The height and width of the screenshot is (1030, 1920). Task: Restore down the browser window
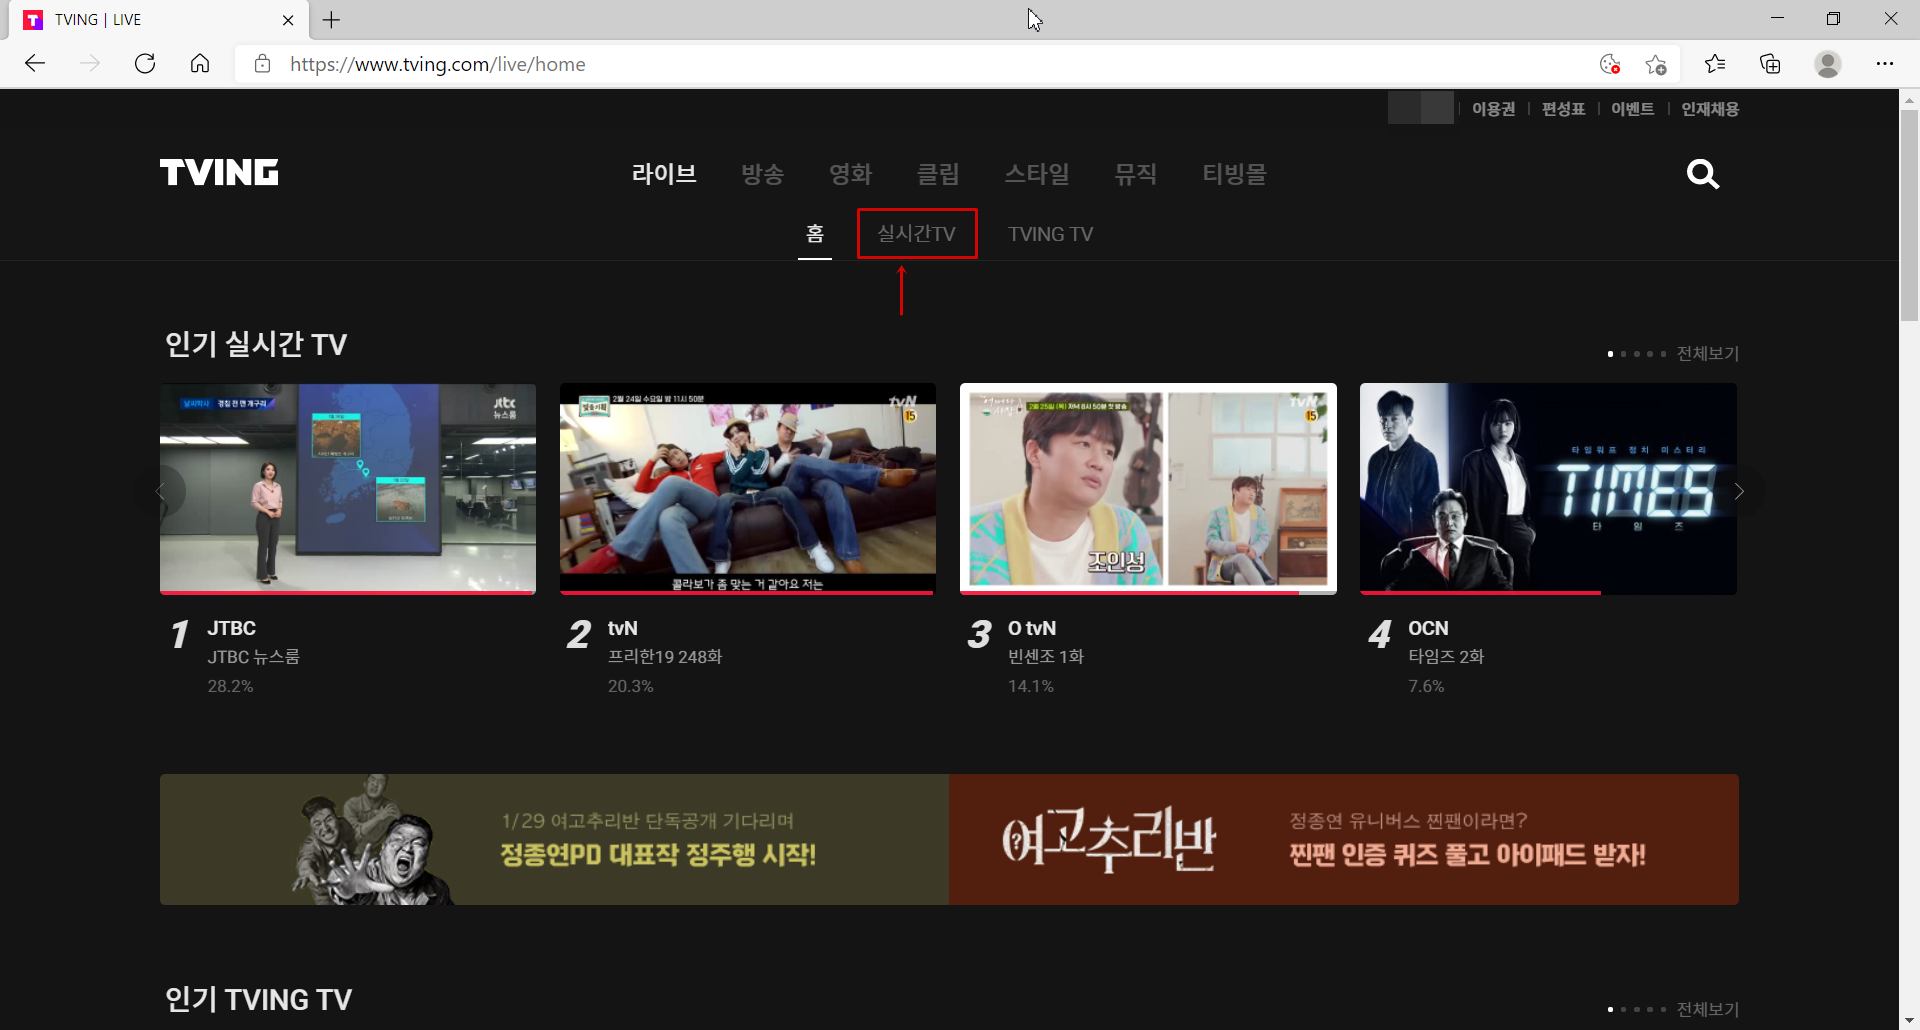coord(1833,19)
